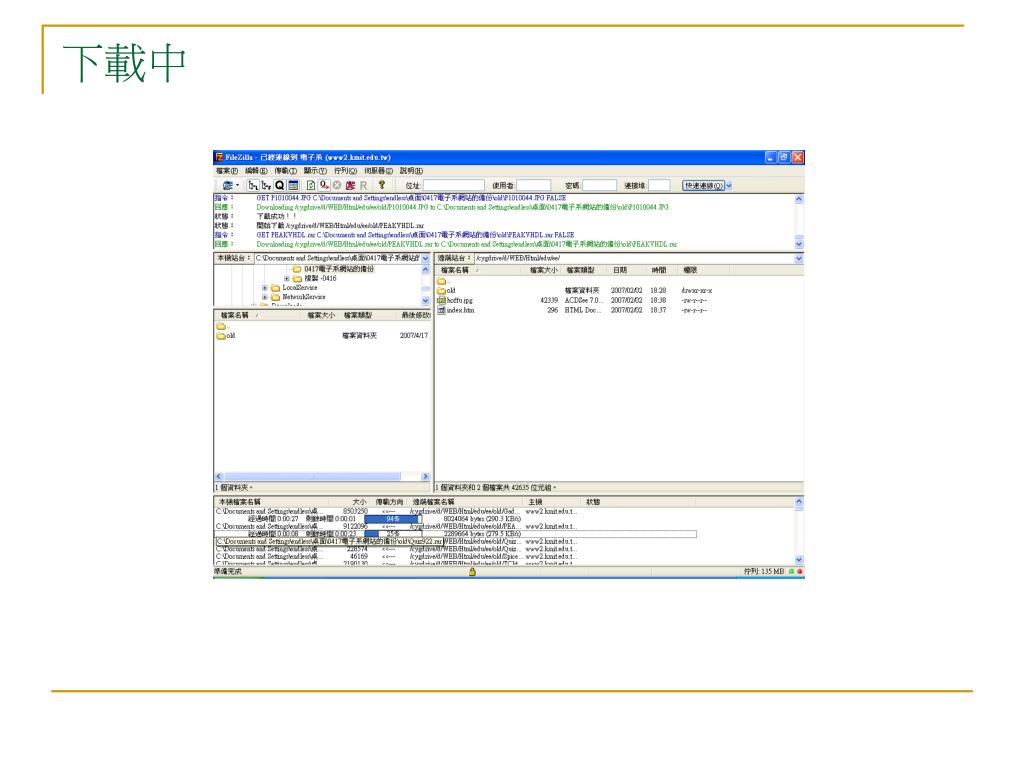Open the Site Manager dropdown arrow
Image resolution: width=1024 pixels, height=768 pixels.
[237, 185]
